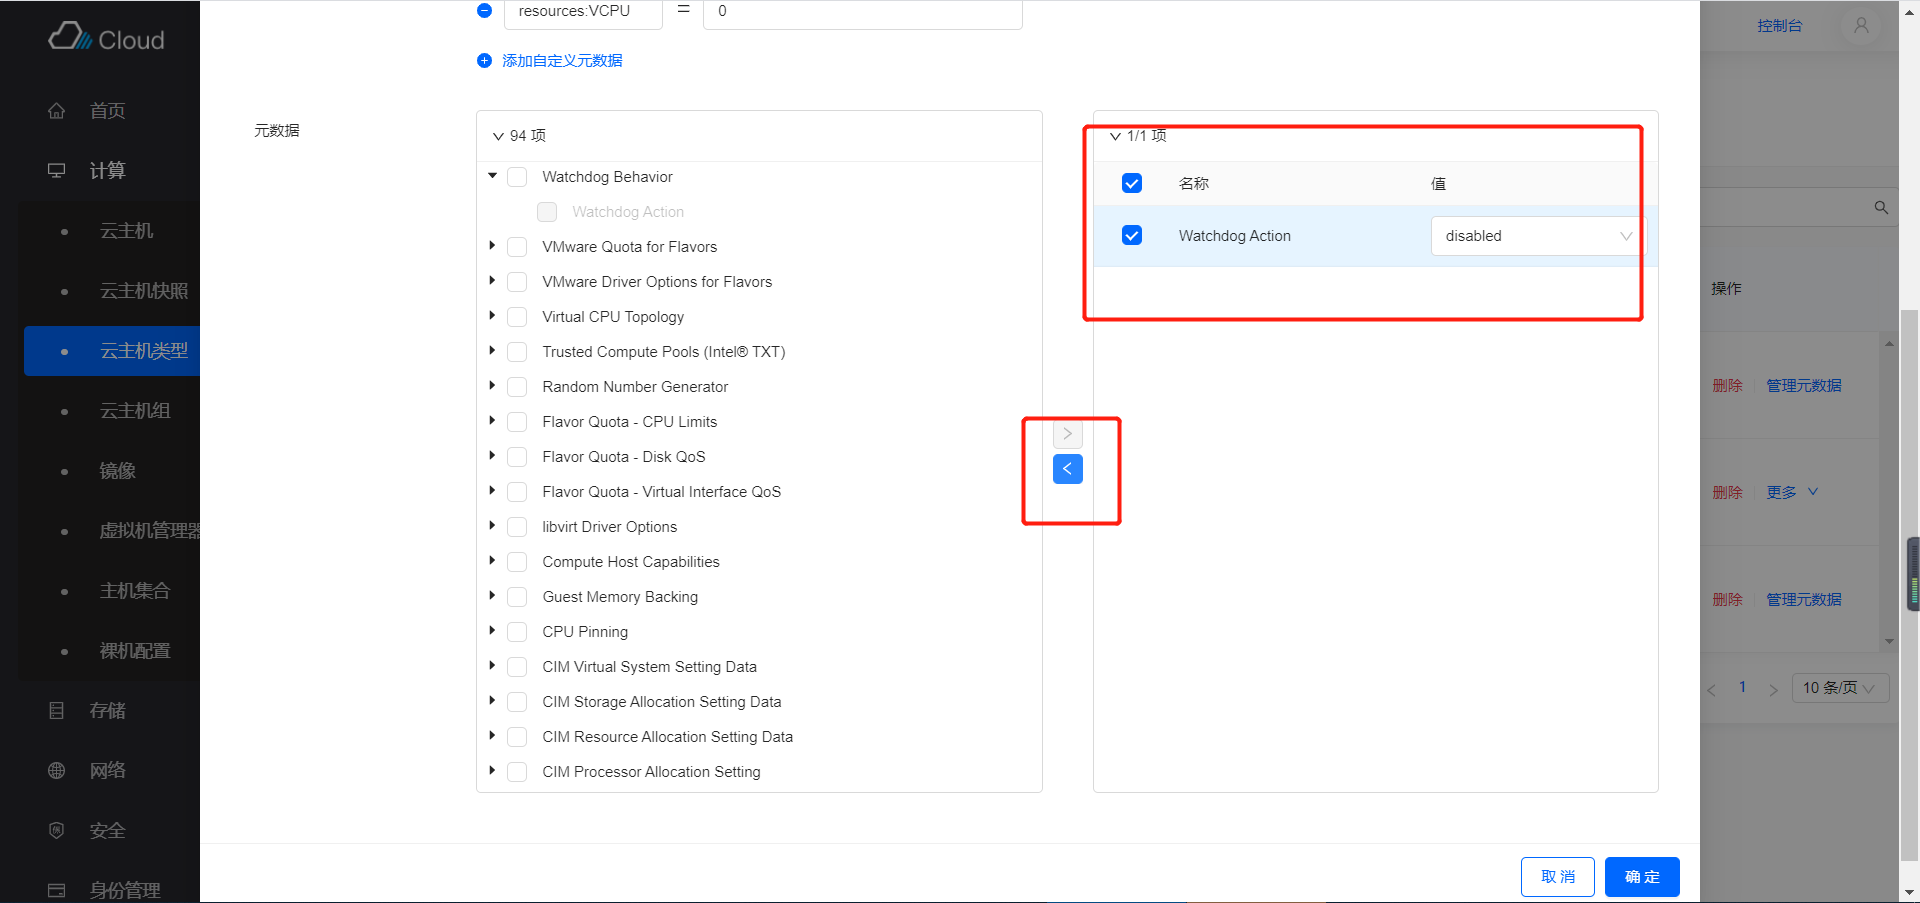Click the resources:VCPU value input field

click(x=862, y=12)
